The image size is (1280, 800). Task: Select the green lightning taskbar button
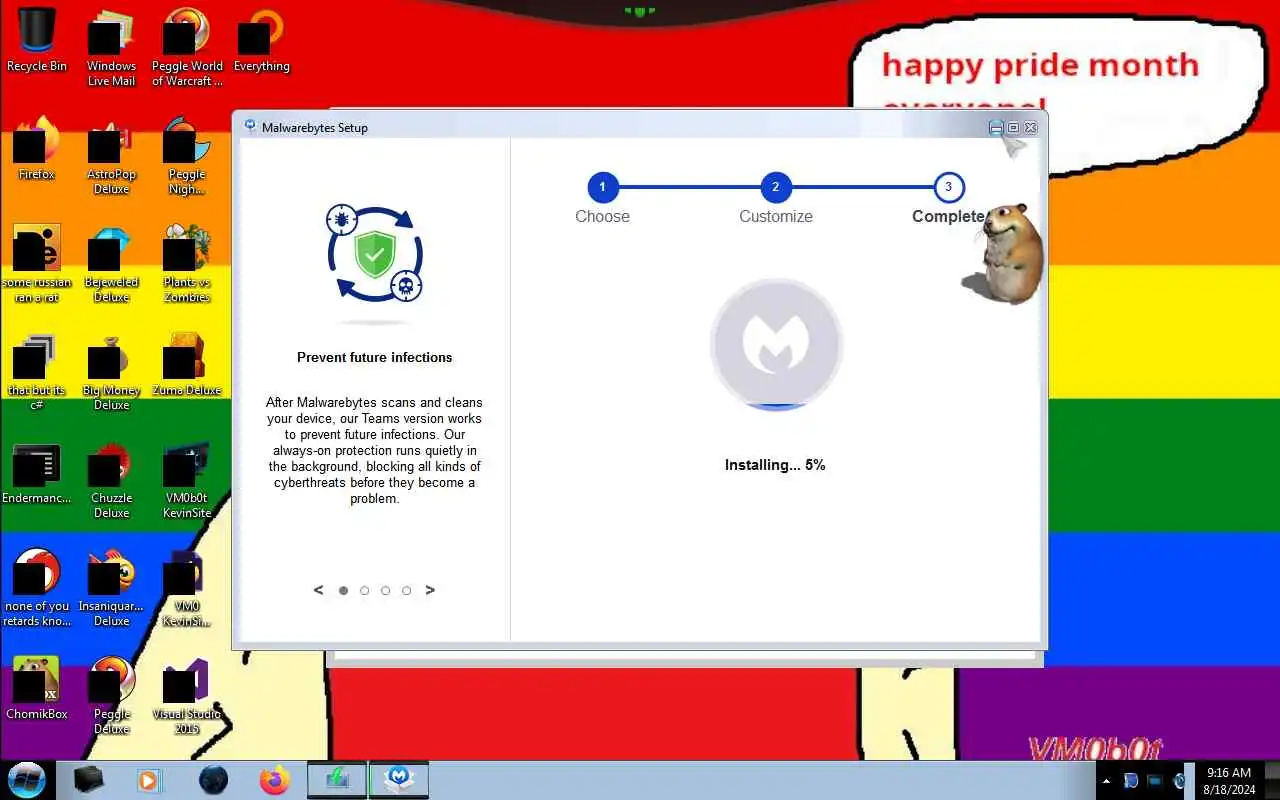click(337, 779)
